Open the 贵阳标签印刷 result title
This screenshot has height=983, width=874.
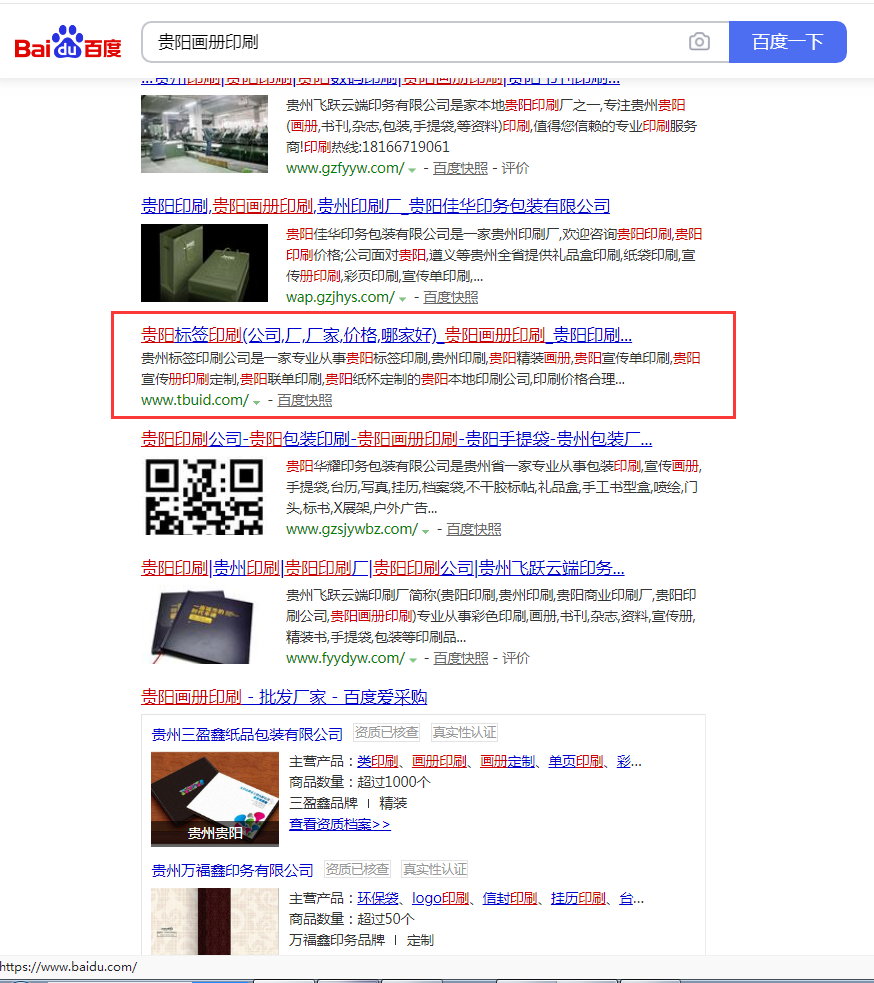click(386, 335)
